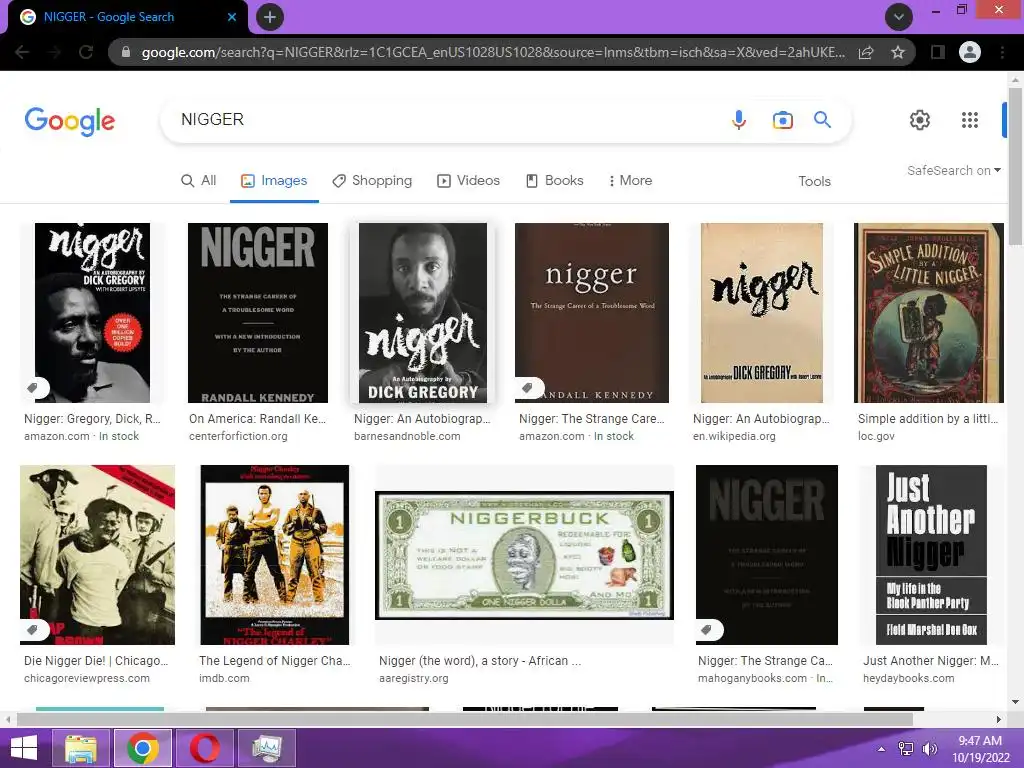1024x768 pixels.
Task: Follow the loc.gov source link
Action: point(876,436)
